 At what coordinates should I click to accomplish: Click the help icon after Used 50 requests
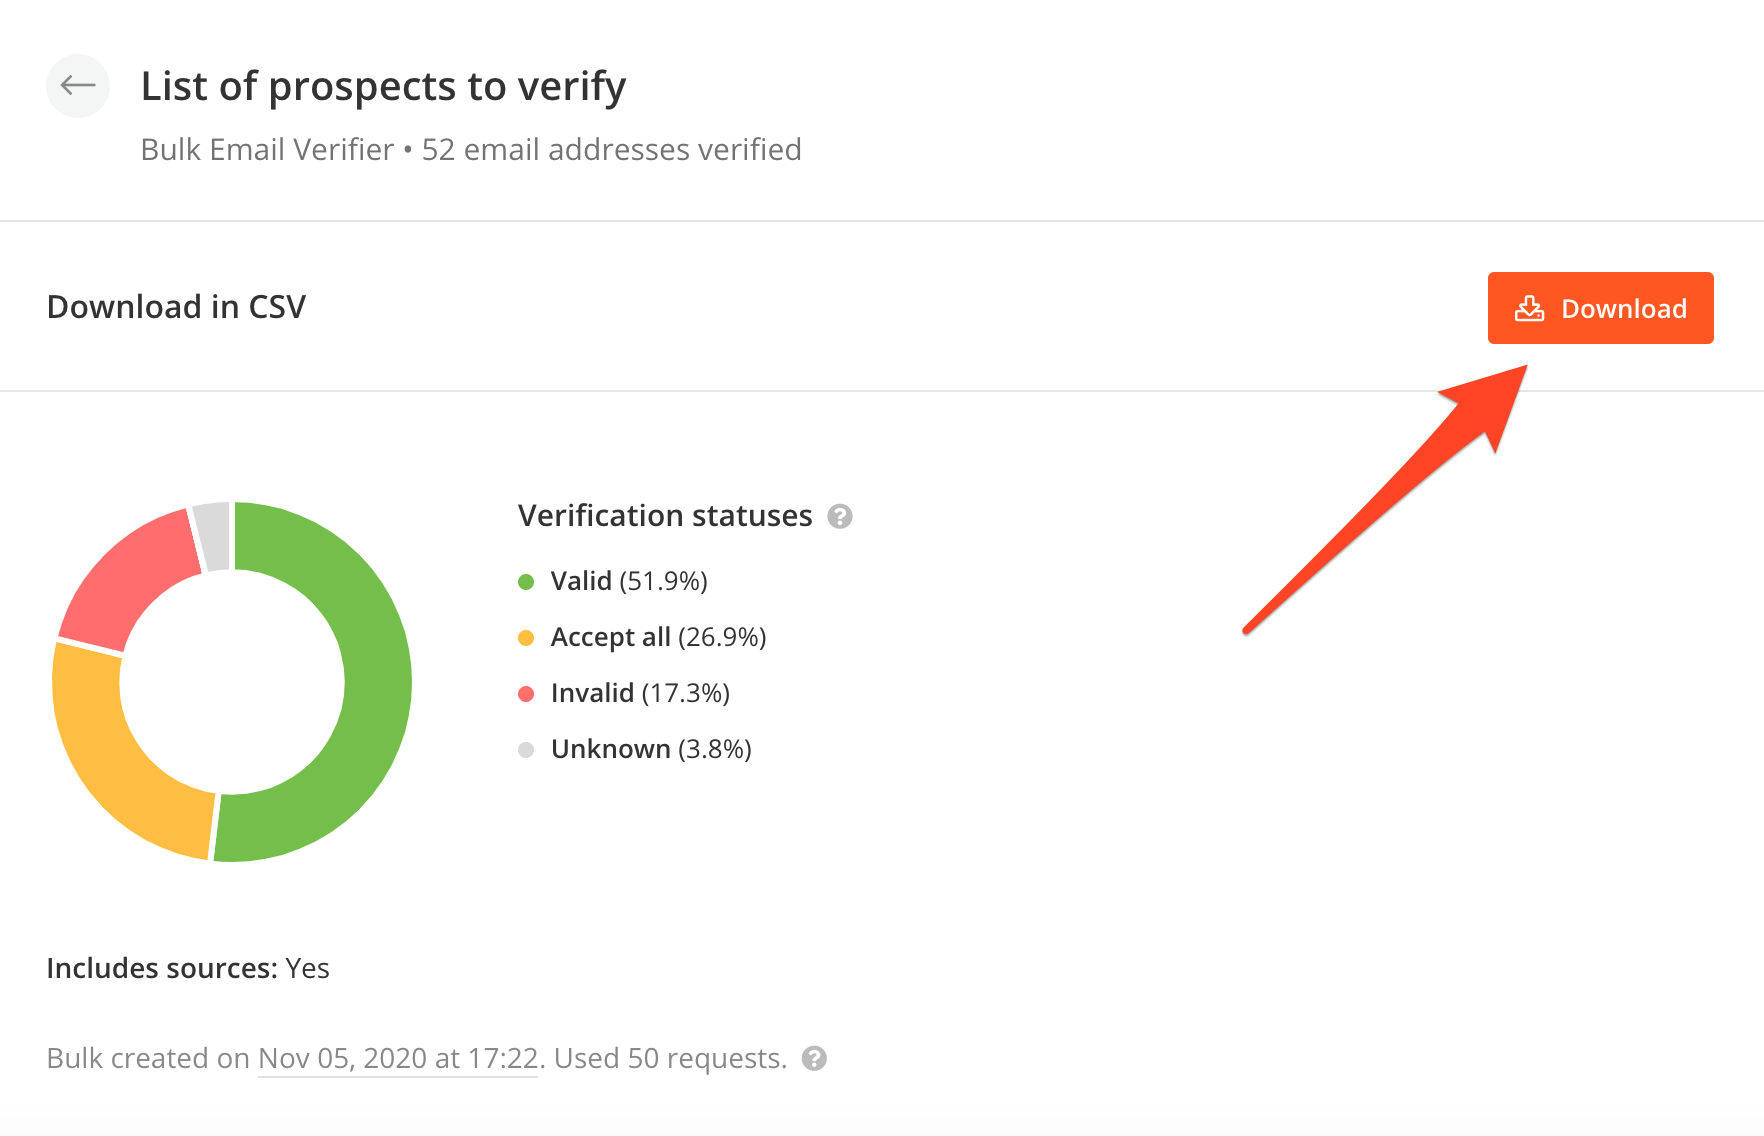pyautogui.click(x=815, y=1058)
